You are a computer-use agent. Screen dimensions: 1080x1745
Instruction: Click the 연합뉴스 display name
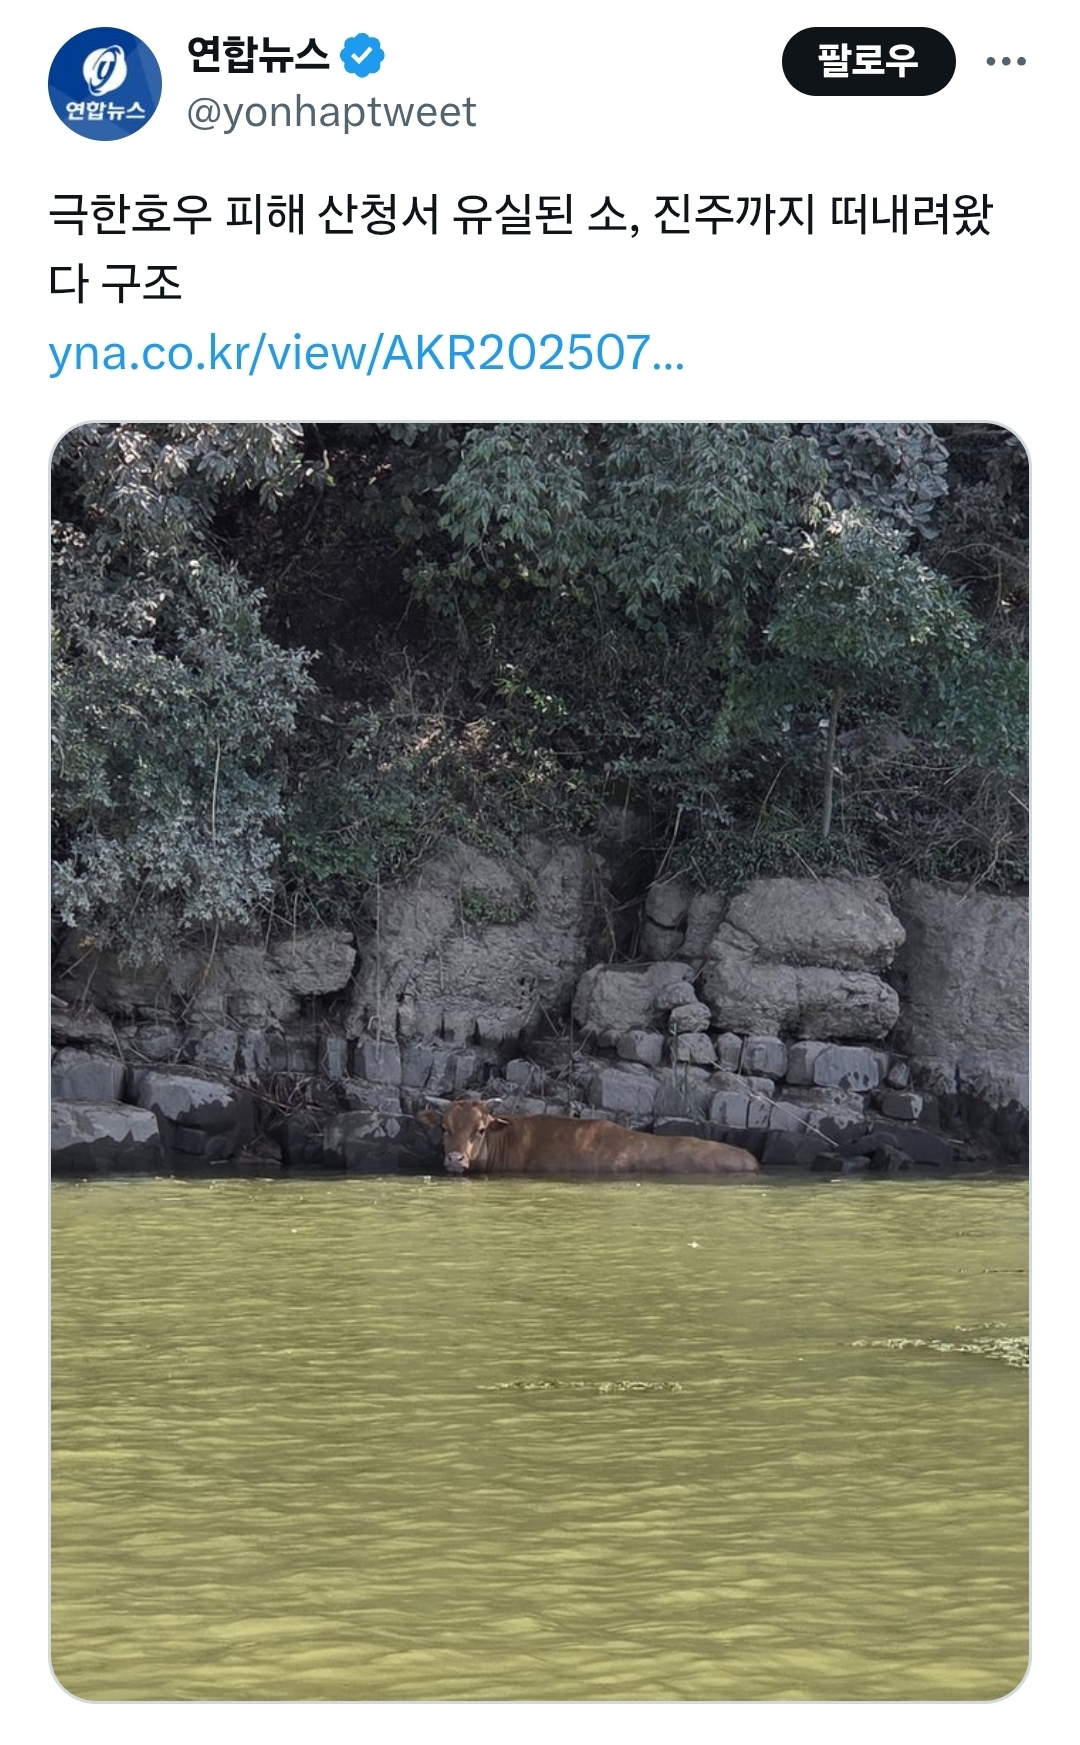(258, 55)
